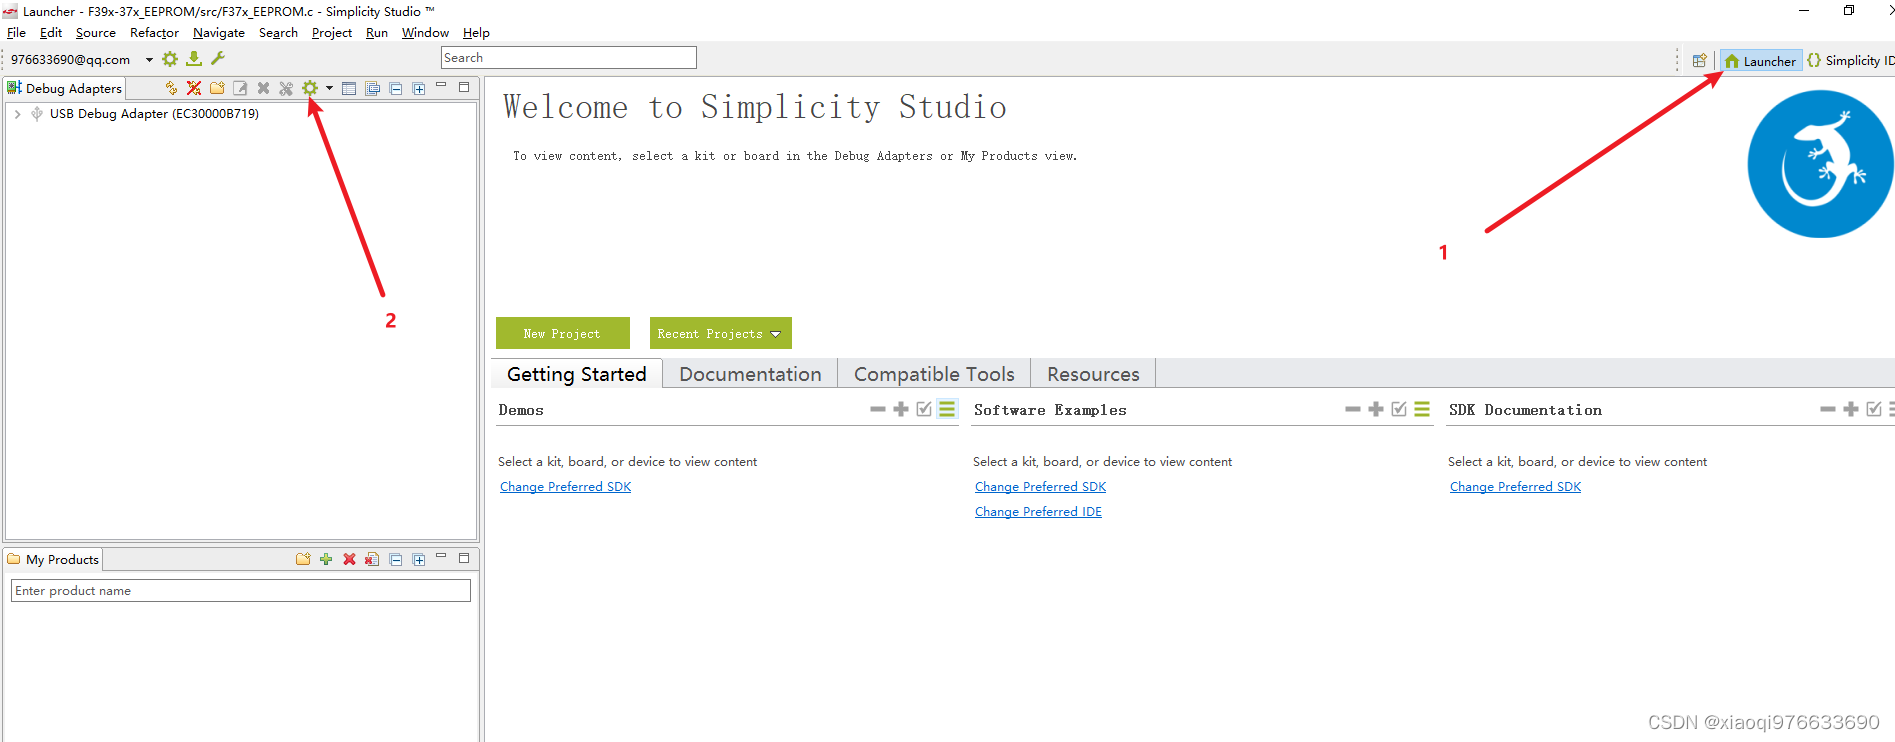This screenshot has width=1895, height=742.
Task: Open the Run menu
Action: [377, 33]
